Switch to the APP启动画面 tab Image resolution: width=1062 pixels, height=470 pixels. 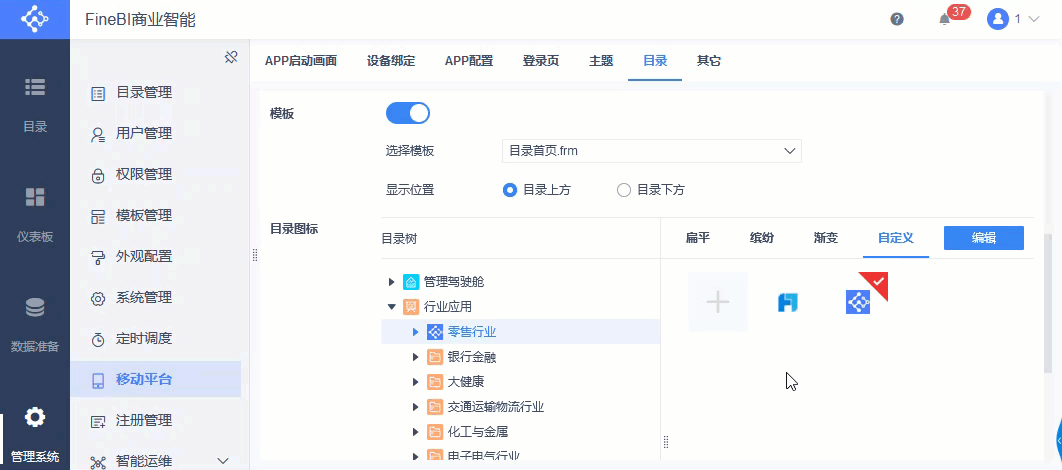click(x=301, y=61)
